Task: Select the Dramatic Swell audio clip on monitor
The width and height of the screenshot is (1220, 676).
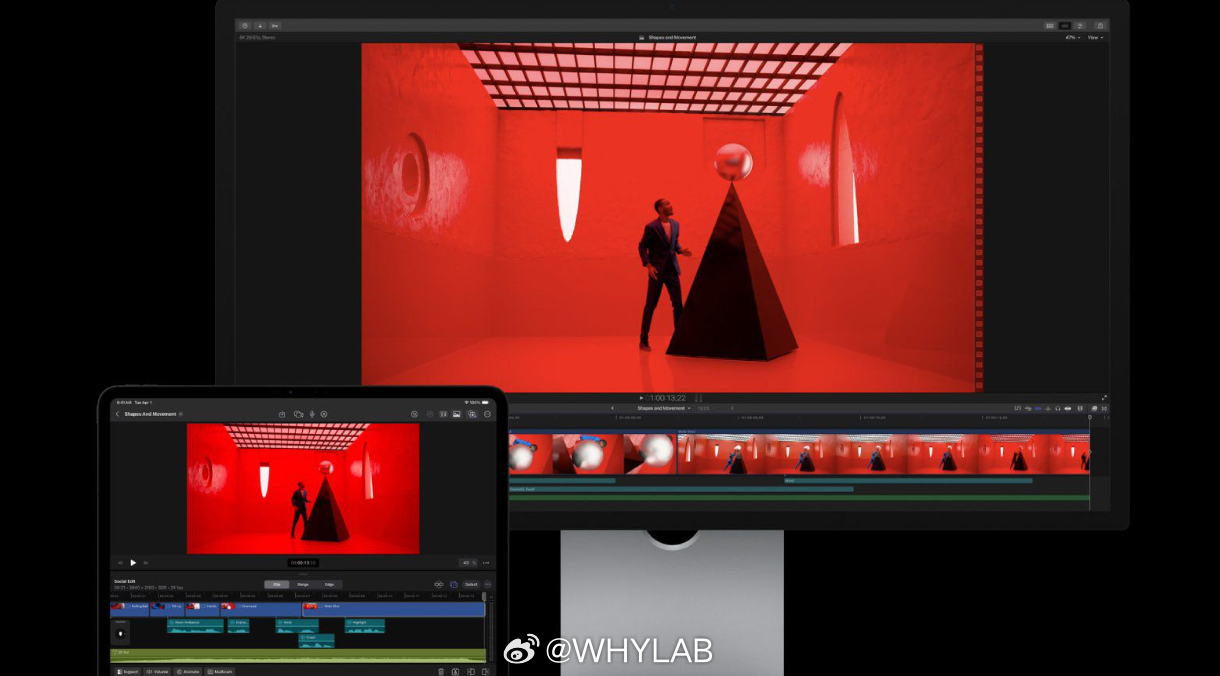Action: [681, 489]
